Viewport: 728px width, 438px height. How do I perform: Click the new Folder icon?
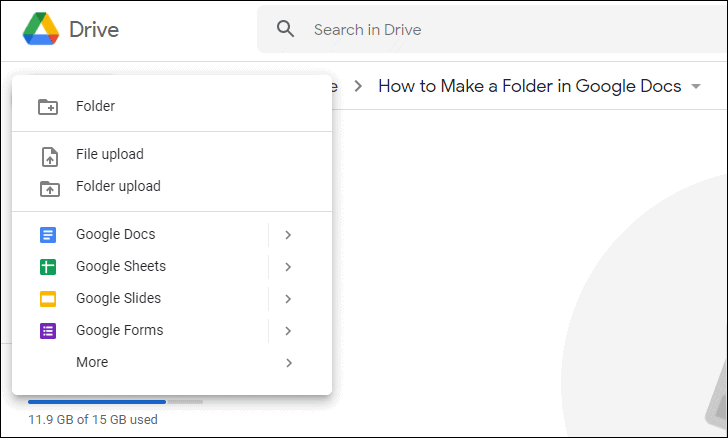click(x=48, y=106)
